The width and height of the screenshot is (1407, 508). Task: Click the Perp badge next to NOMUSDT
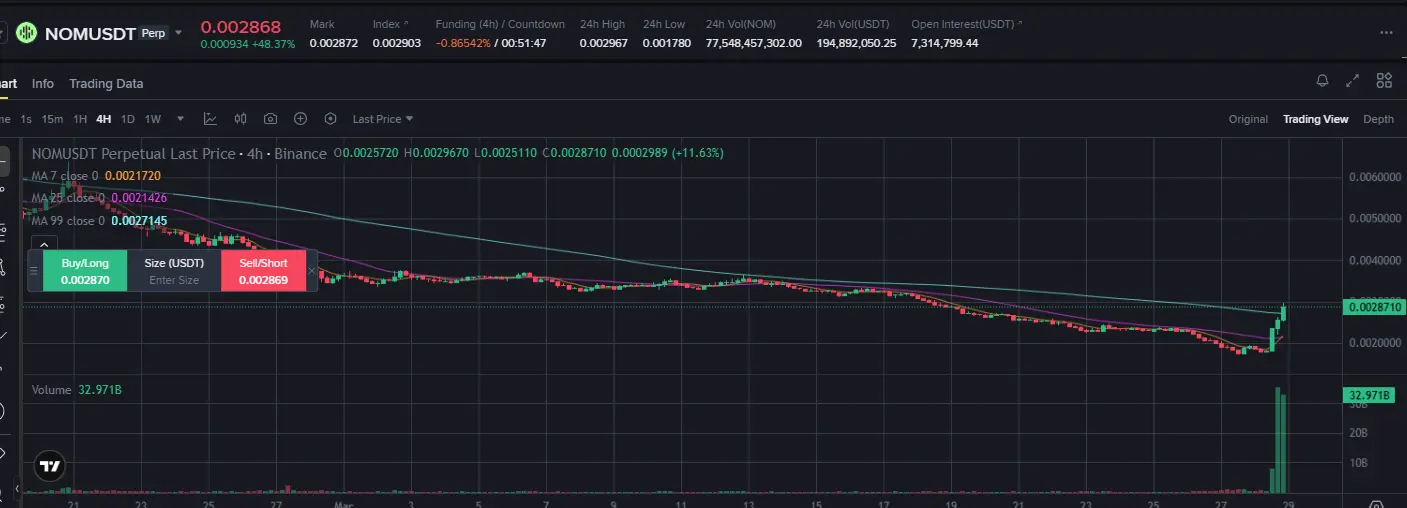153,33
